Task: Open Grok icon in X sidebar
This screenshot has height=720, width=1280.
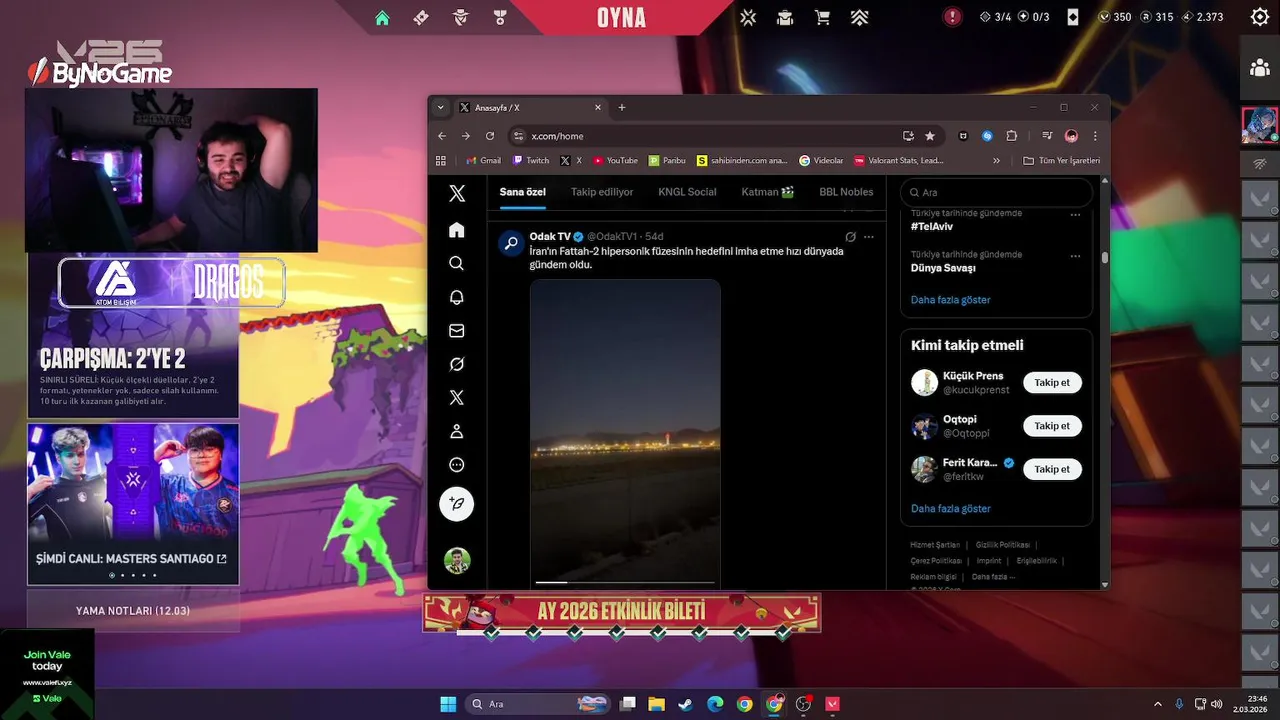Action: 456,364
